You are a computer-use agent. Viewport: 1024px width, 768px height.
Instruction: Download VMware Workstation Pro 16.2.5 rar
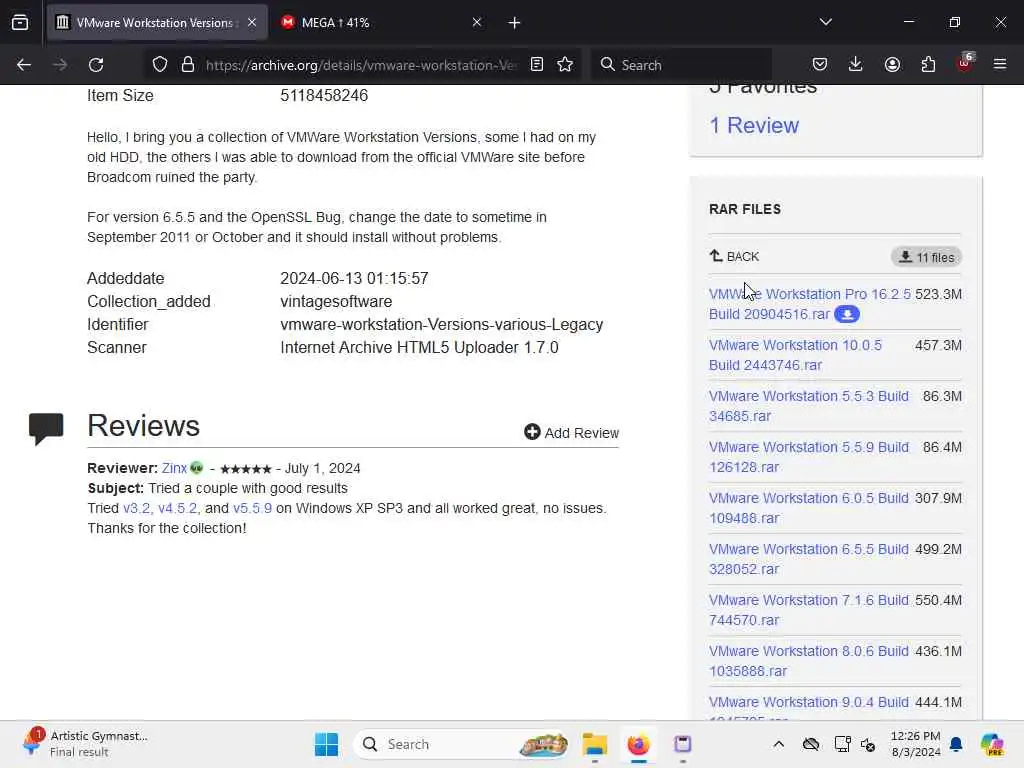[810, 304]
